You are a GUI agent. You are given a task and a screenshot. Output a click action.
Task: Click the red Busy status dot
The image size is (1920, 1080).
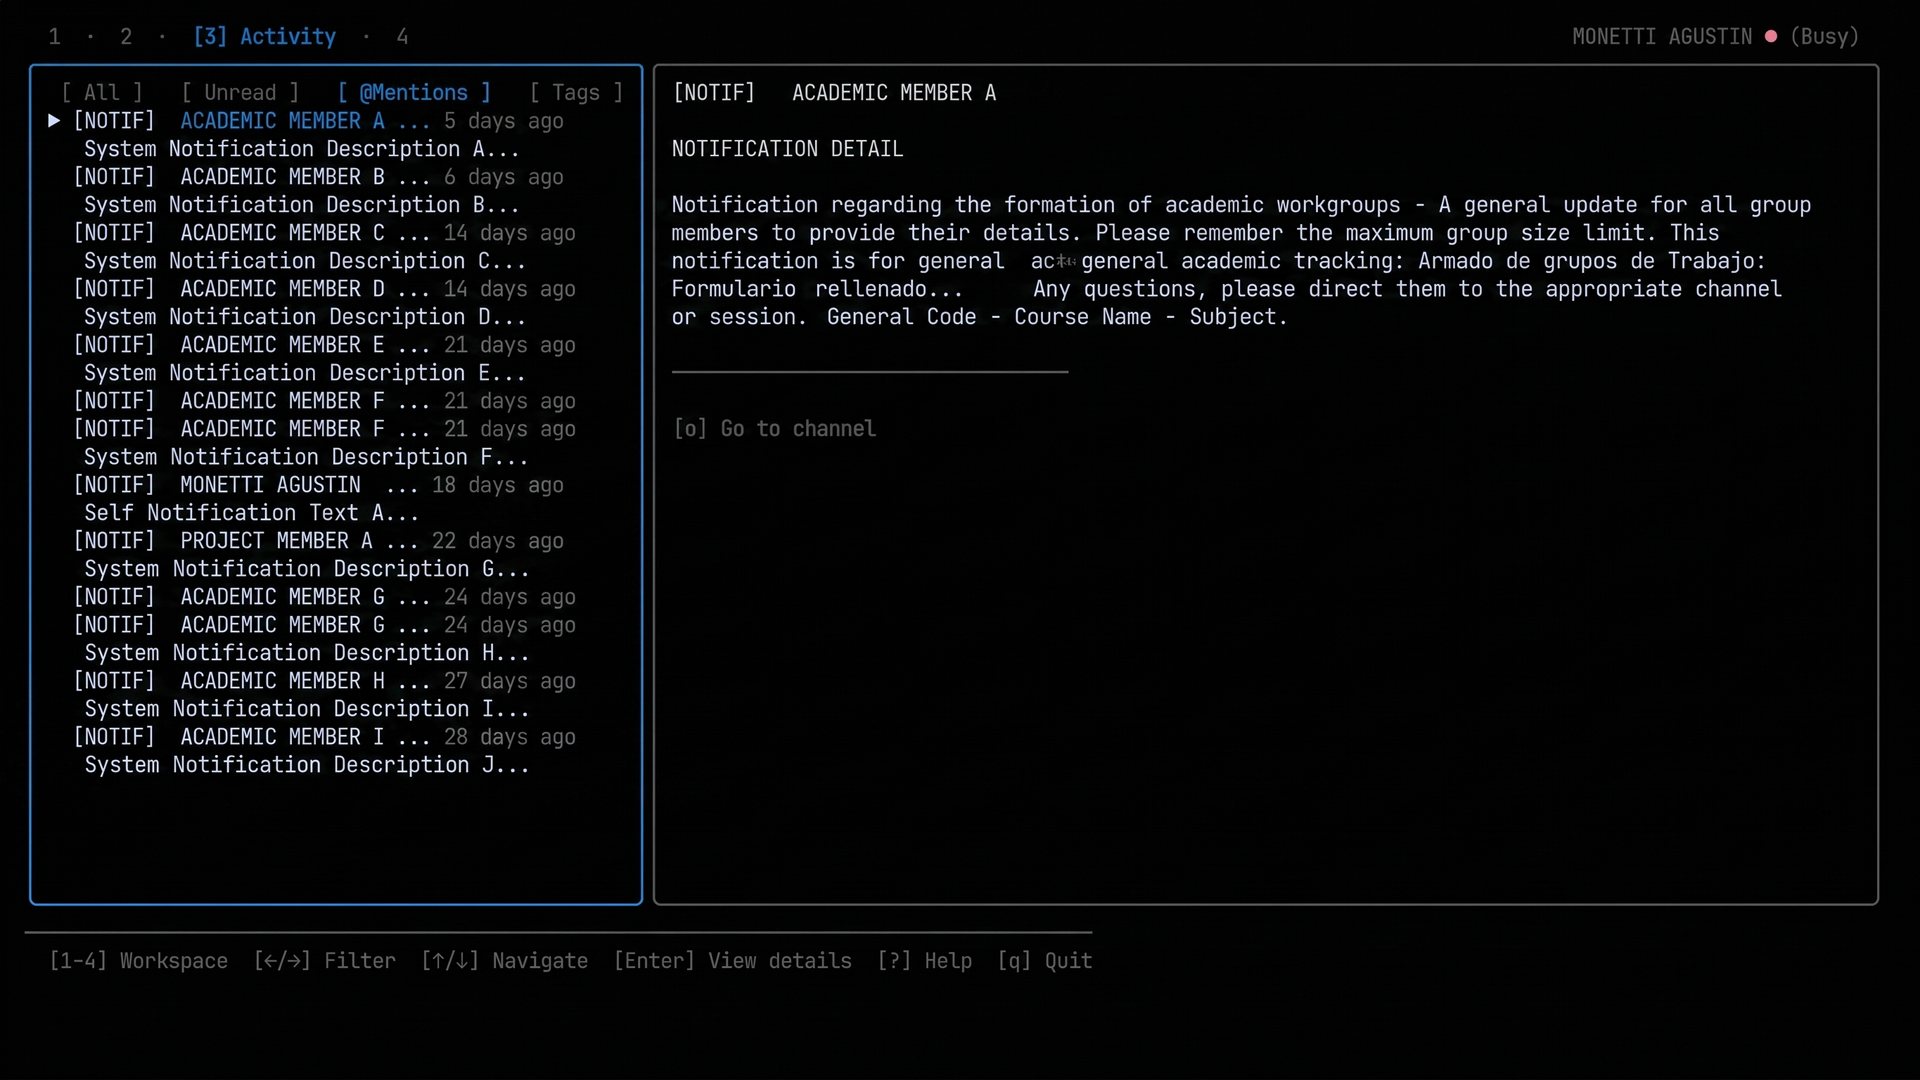1771,36
